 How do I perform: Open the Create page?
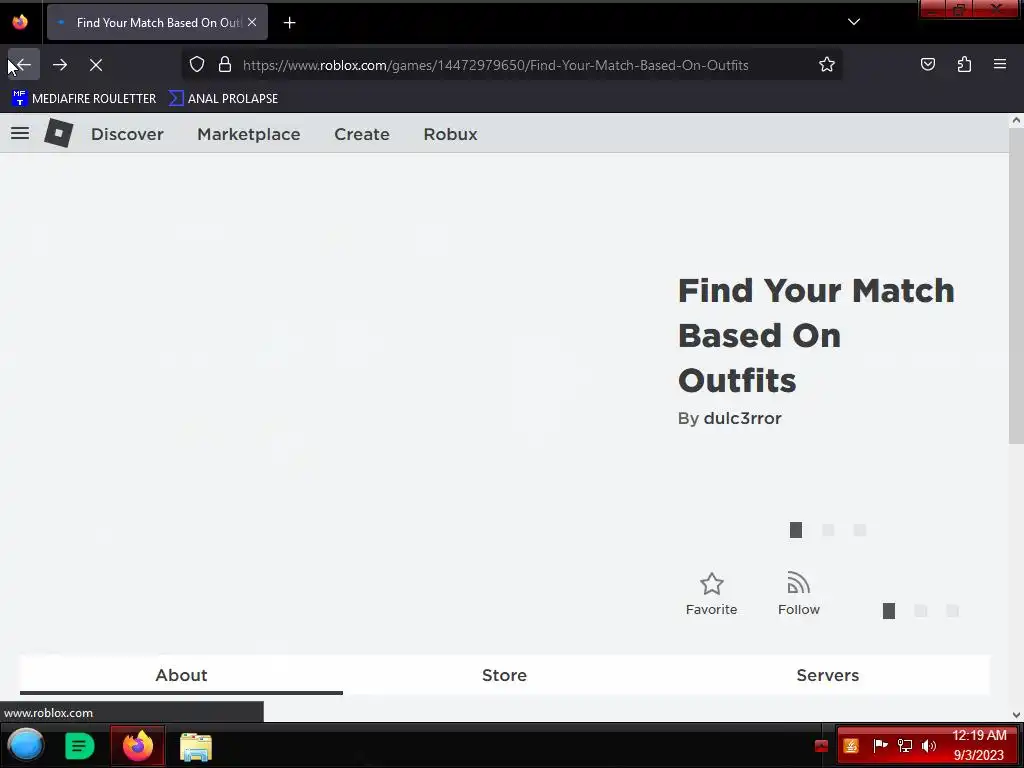[x=362, y=135]
